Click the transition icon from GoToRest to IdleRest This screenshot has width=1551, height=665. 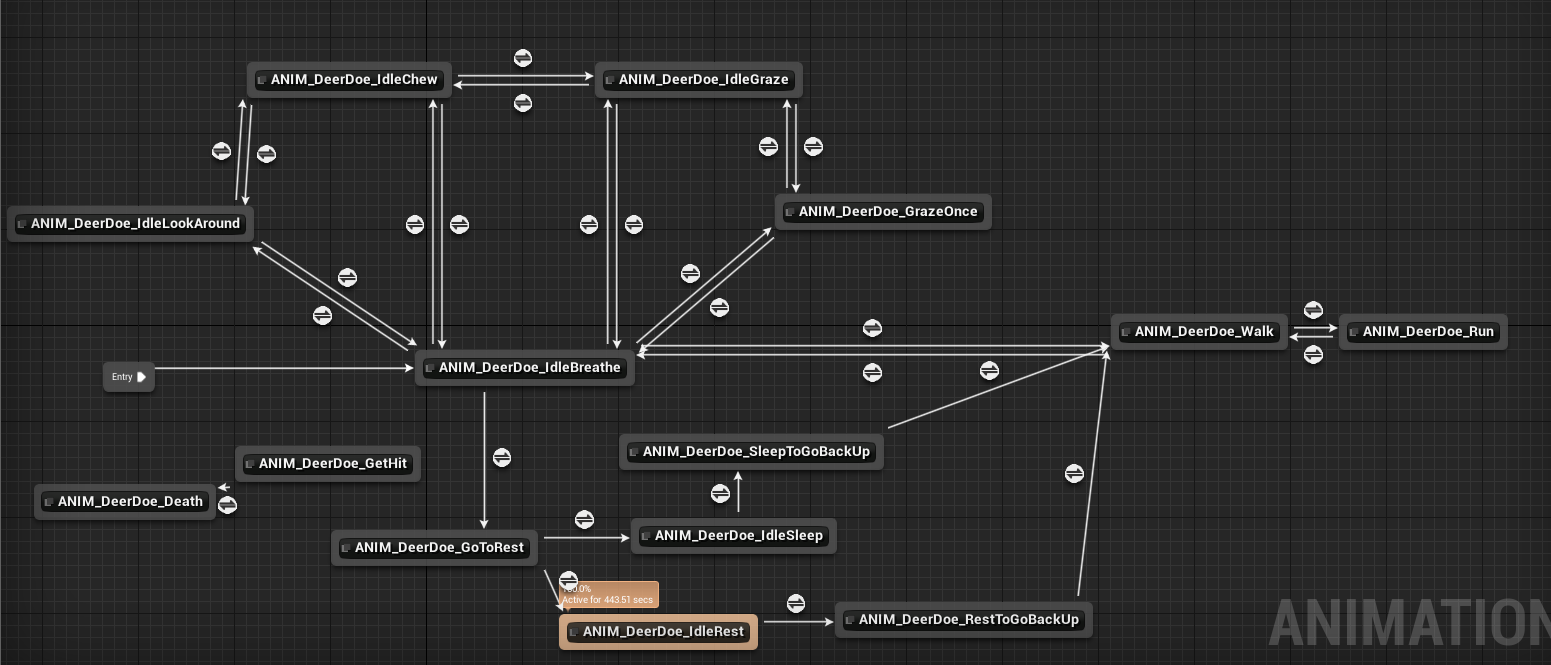(568, 579)
